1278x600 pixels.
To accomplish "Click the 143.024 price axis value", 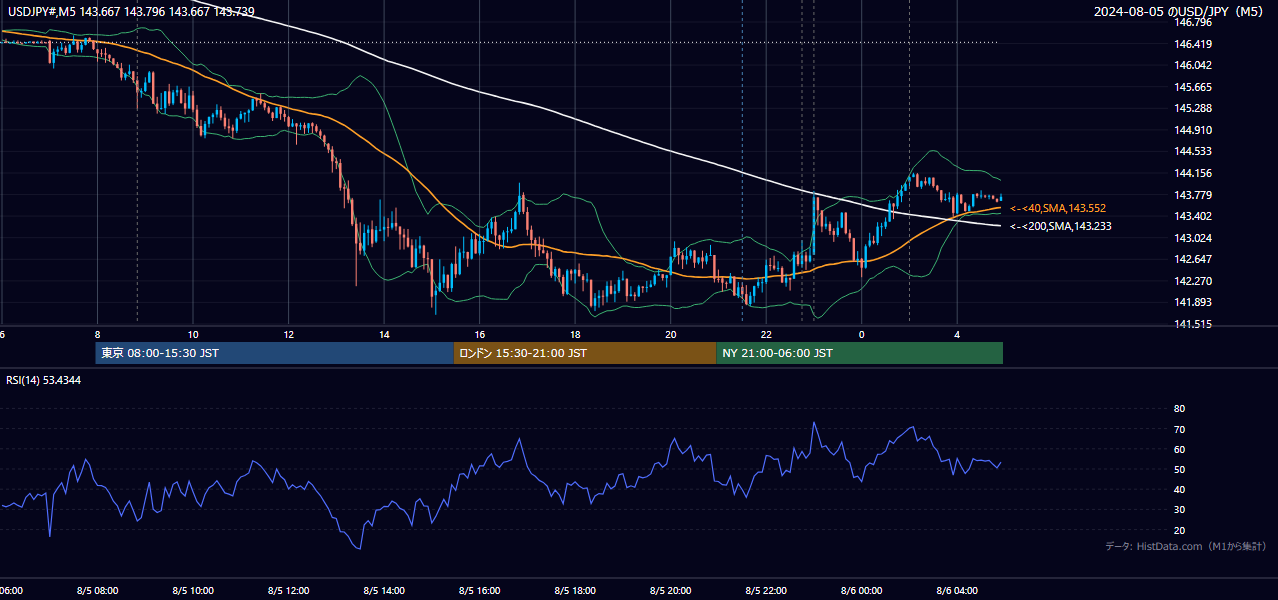I will tap(1192, 238).
